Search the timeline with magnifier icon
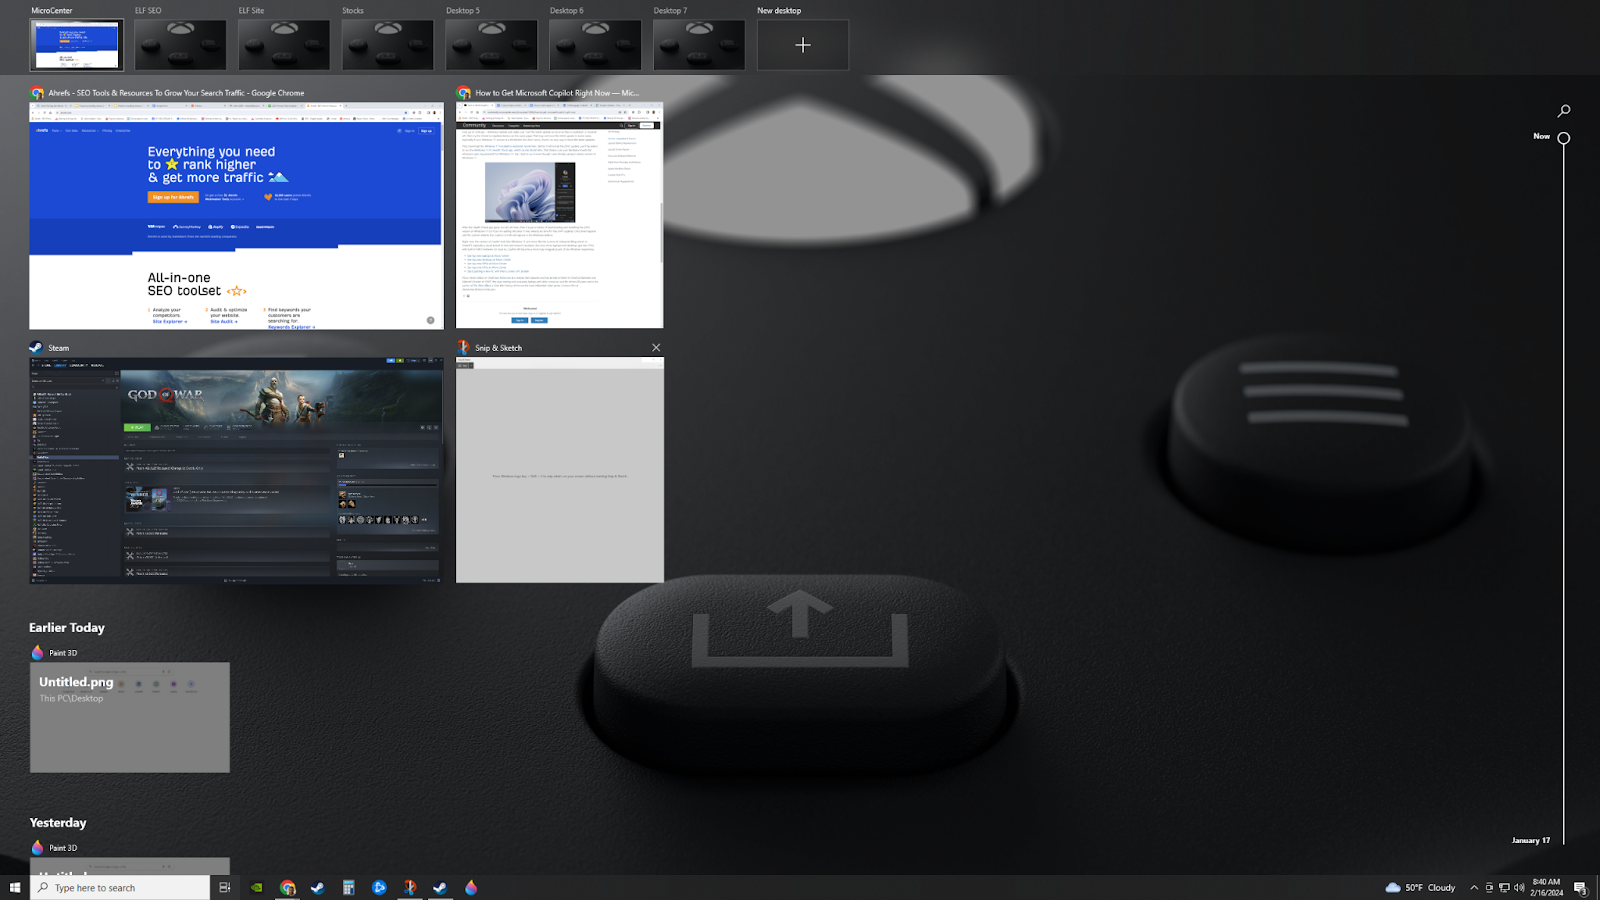Screen dimensions: 1600x900 coord(1564,111)
